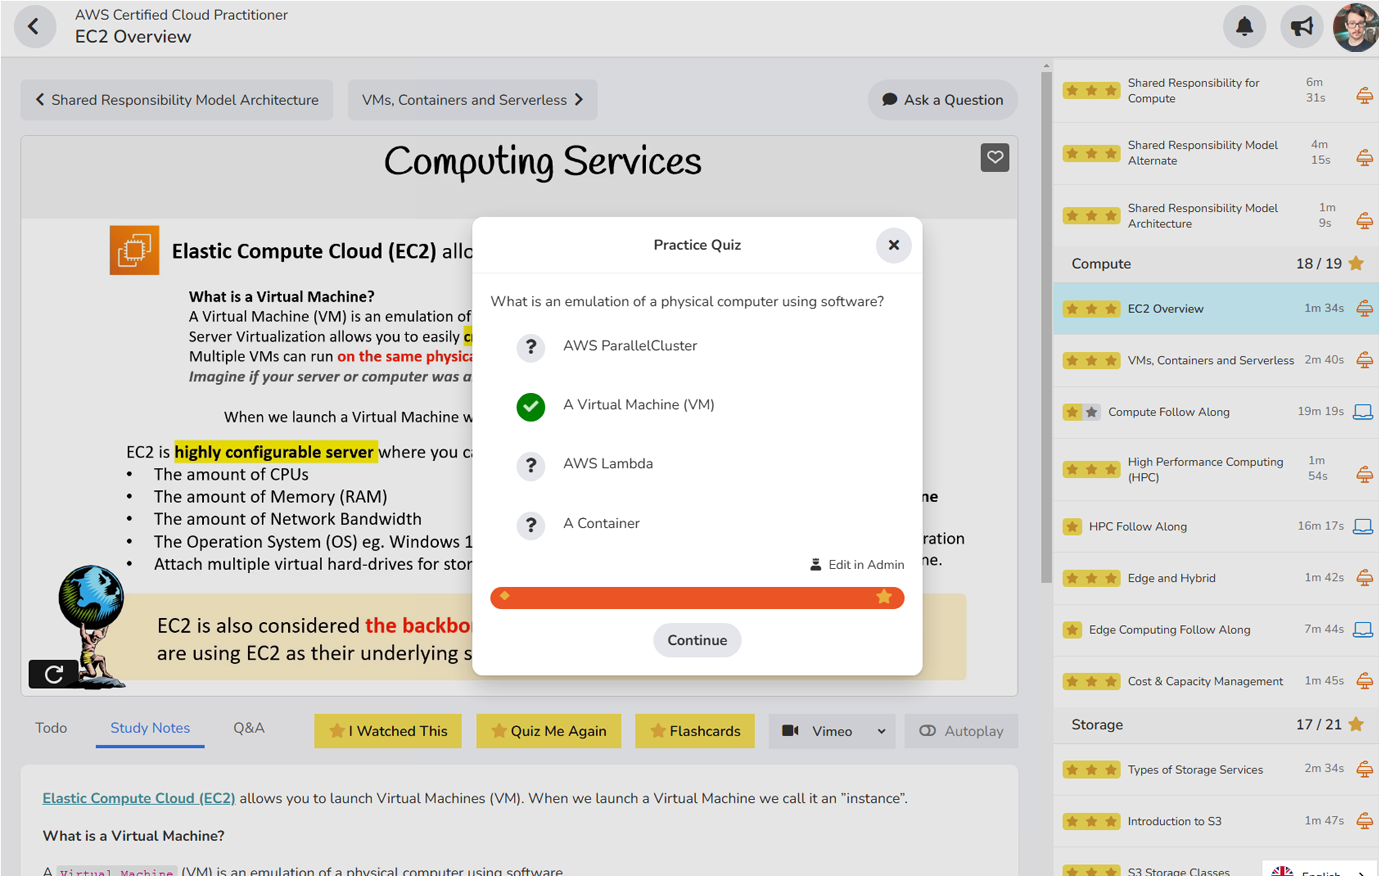This screenshot has height=876, width=1379.
Task: Open your profile avatar in the top bar
Action: pos(1355,26)
